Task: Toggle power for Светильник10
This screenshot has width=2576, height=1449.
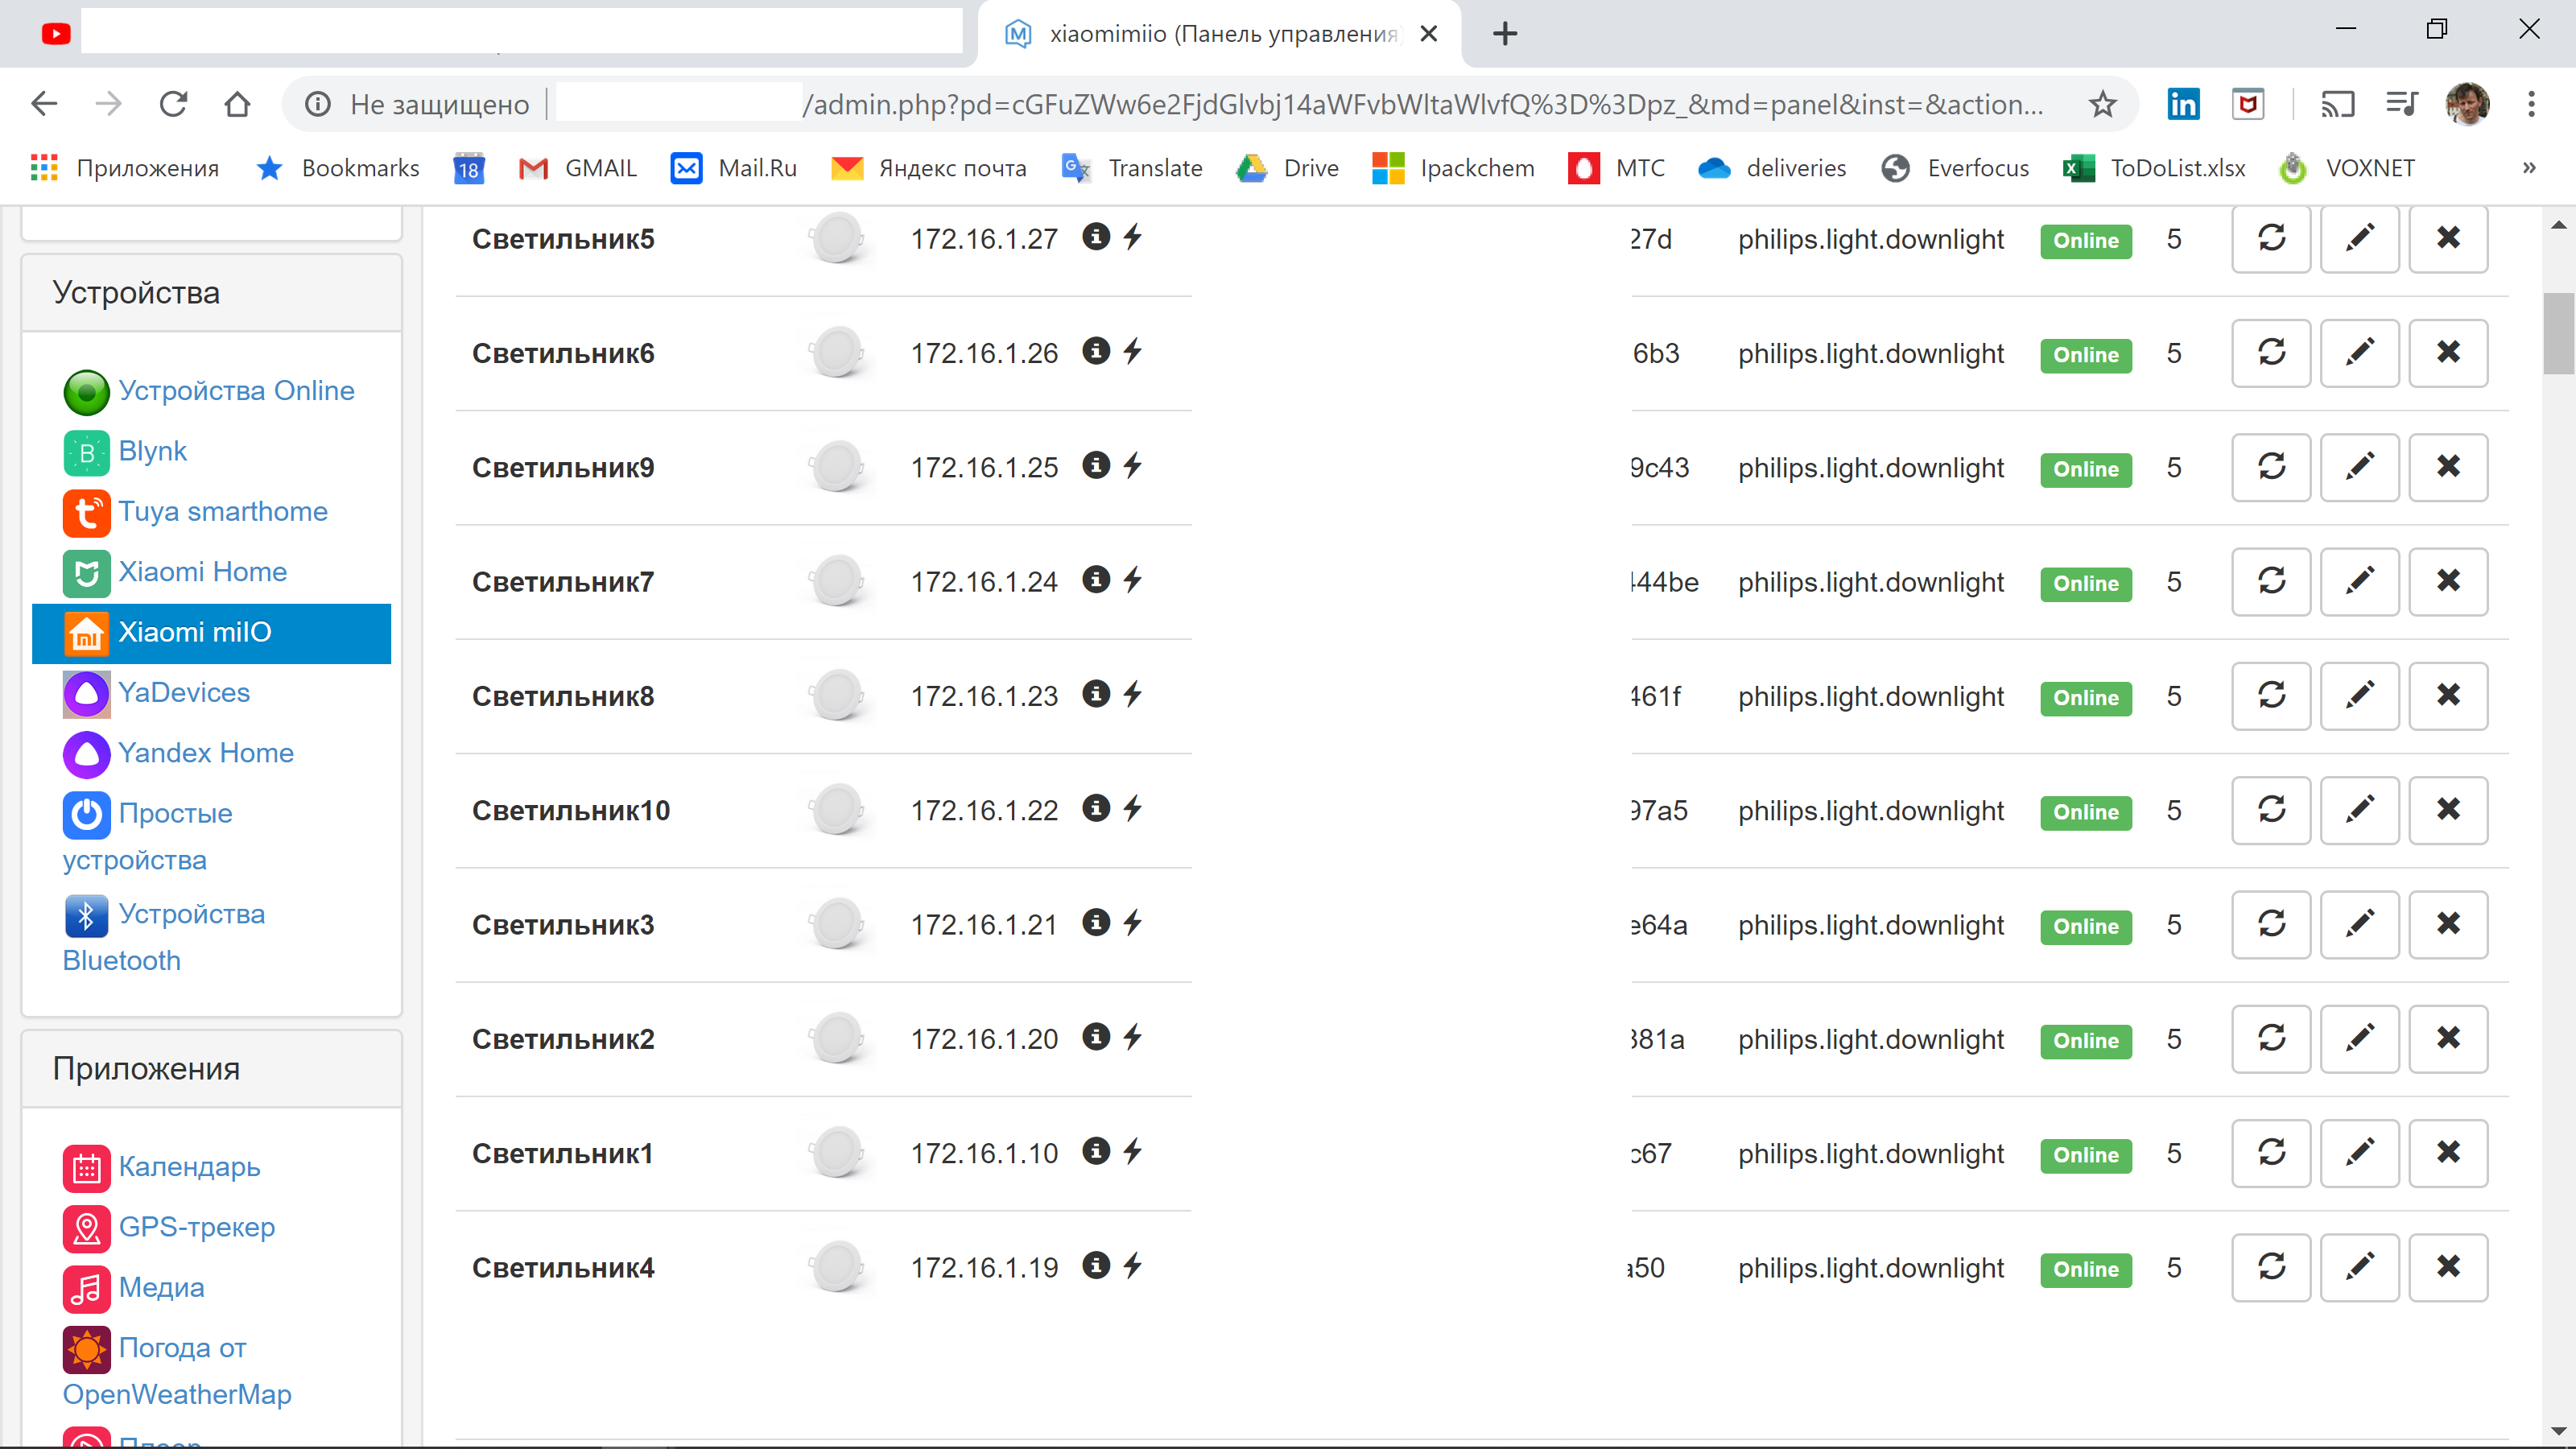Action: click(x=1133, y=809)
